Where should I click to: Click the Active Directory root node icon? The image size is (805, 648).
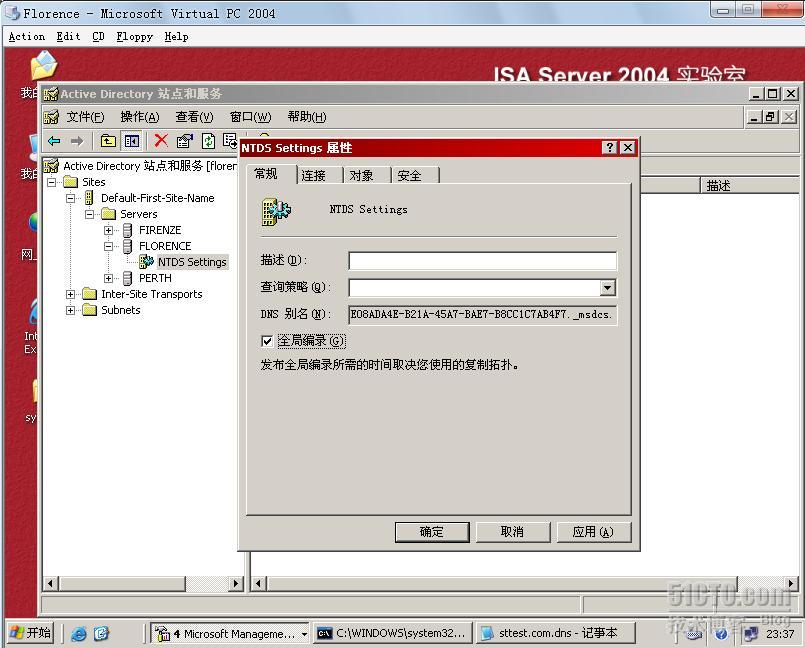pos(51,166)
